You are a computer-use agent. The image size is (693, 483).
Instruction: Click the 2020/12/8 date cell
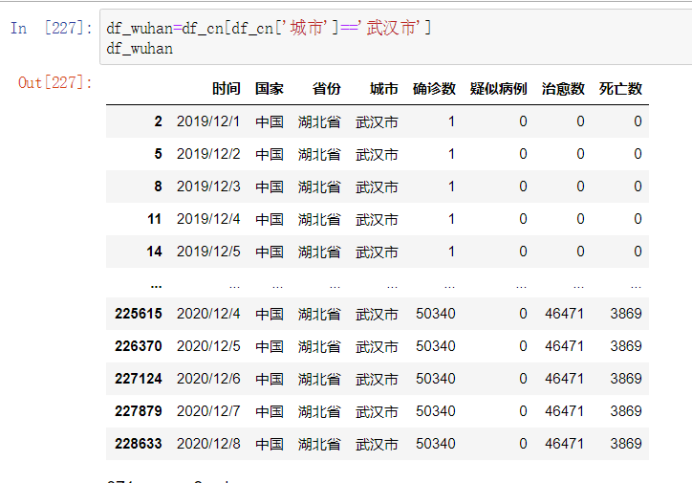(208, 443)
